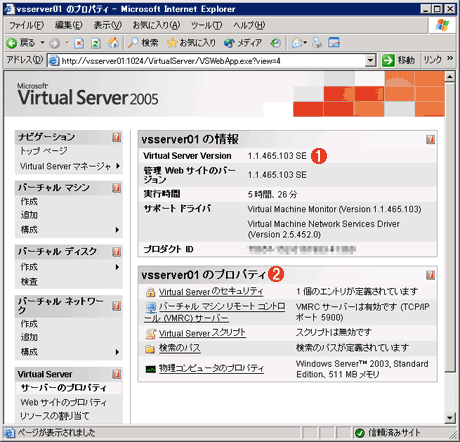The image size is (460, 442).
Task: Expand the toolbar overflow chevron next to リンク
Action: coord(450,59)
